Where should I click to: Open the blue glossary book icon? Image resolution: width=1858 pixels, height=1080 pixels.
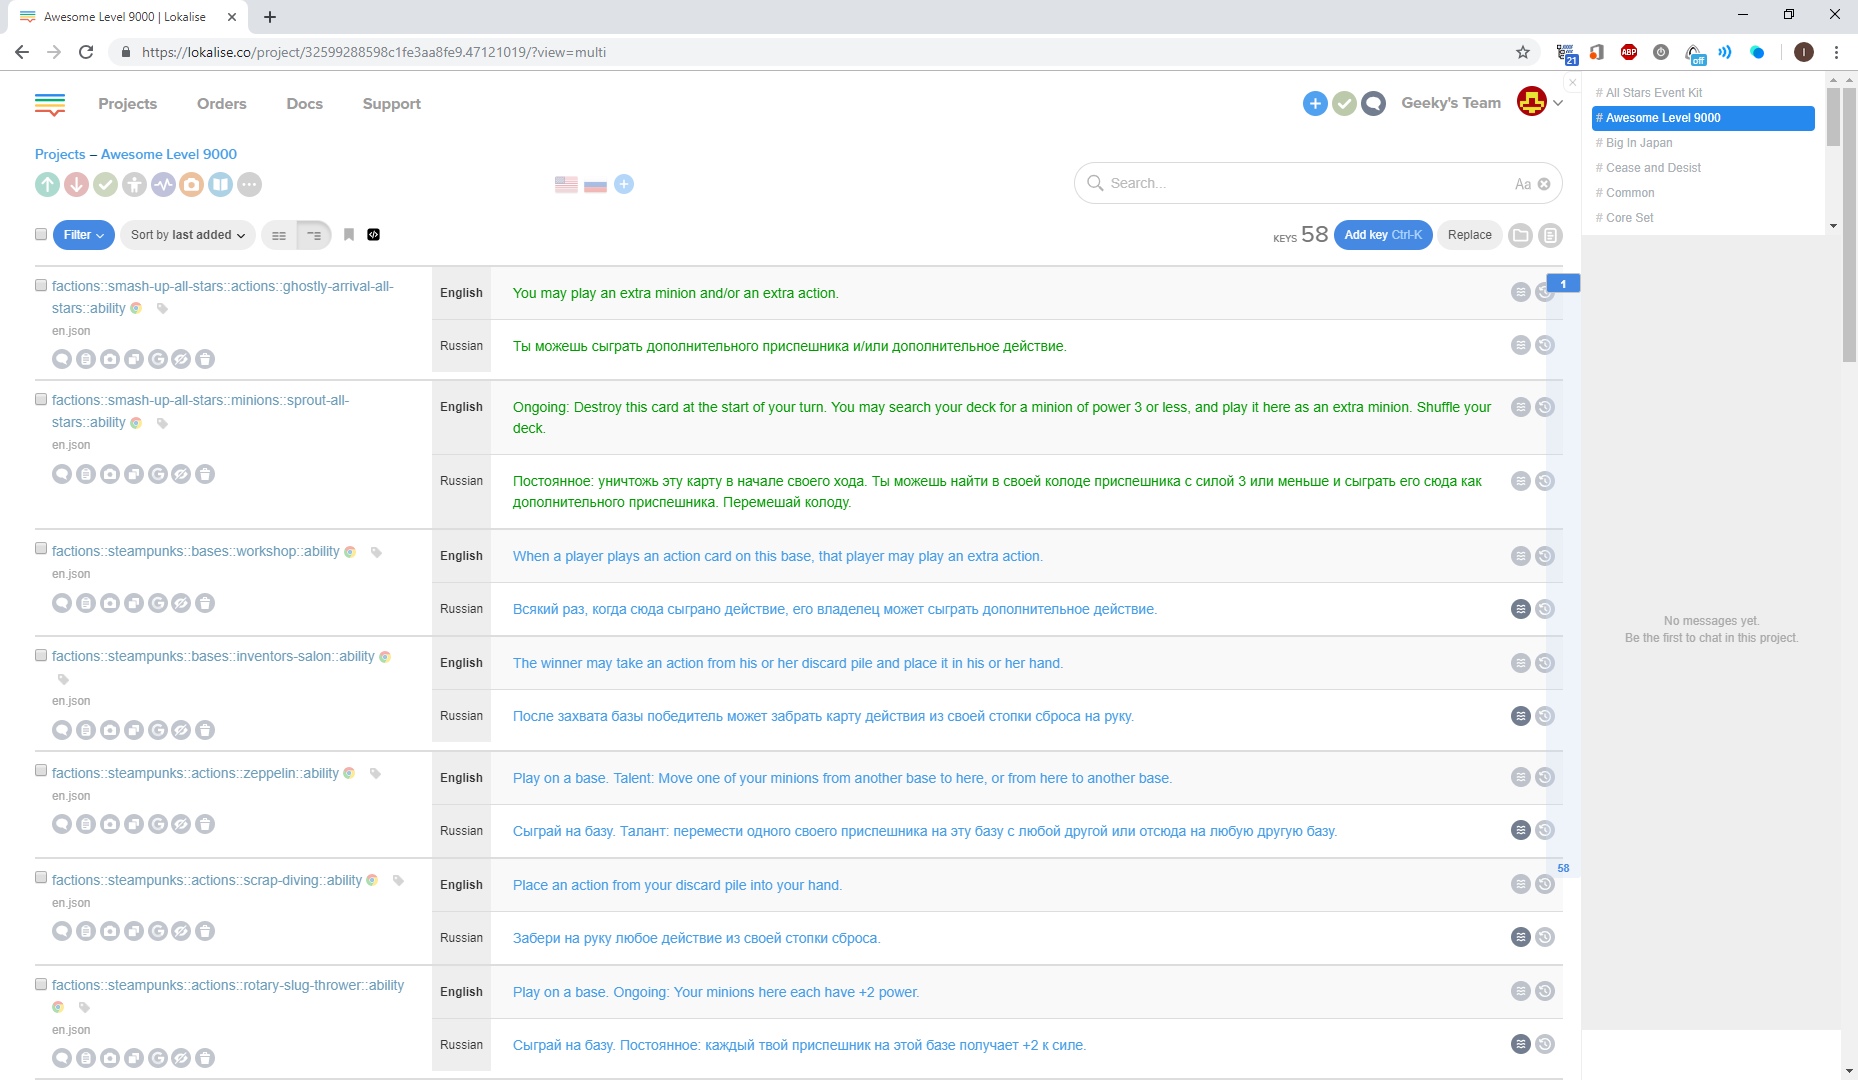point(221,184)
